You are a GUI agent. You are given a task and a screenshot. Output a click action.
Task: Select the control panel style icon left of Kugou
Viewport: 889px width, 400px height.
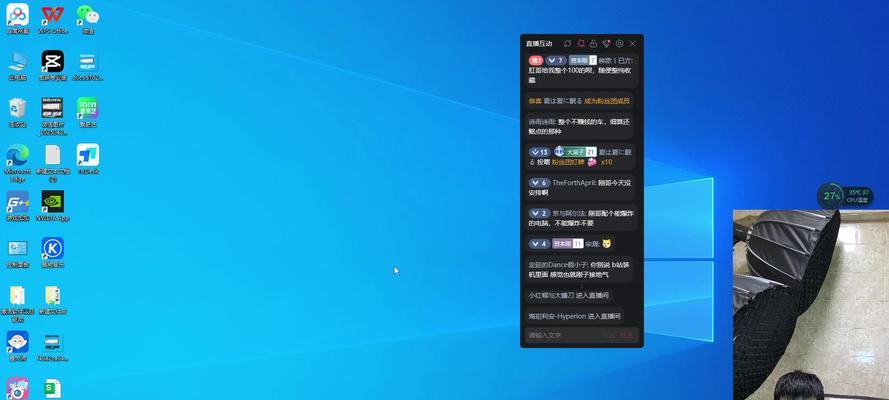pos(18,253)
